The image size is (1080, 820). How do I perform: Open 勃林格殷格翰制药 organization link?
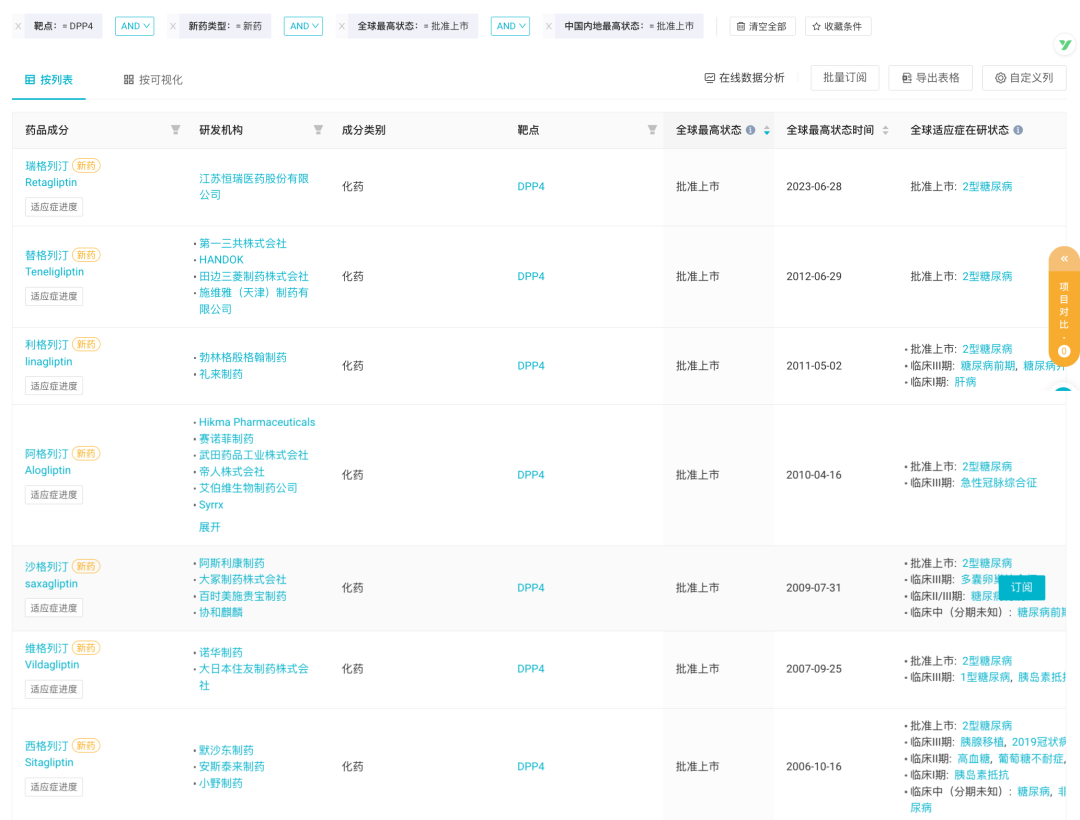click(x=242, y=357)
